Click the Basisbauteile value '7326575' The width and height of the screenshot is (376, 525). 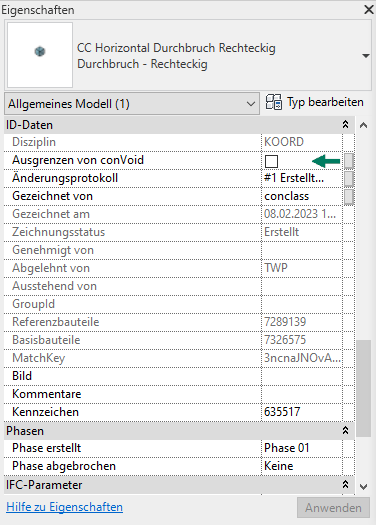click(285, 340)
